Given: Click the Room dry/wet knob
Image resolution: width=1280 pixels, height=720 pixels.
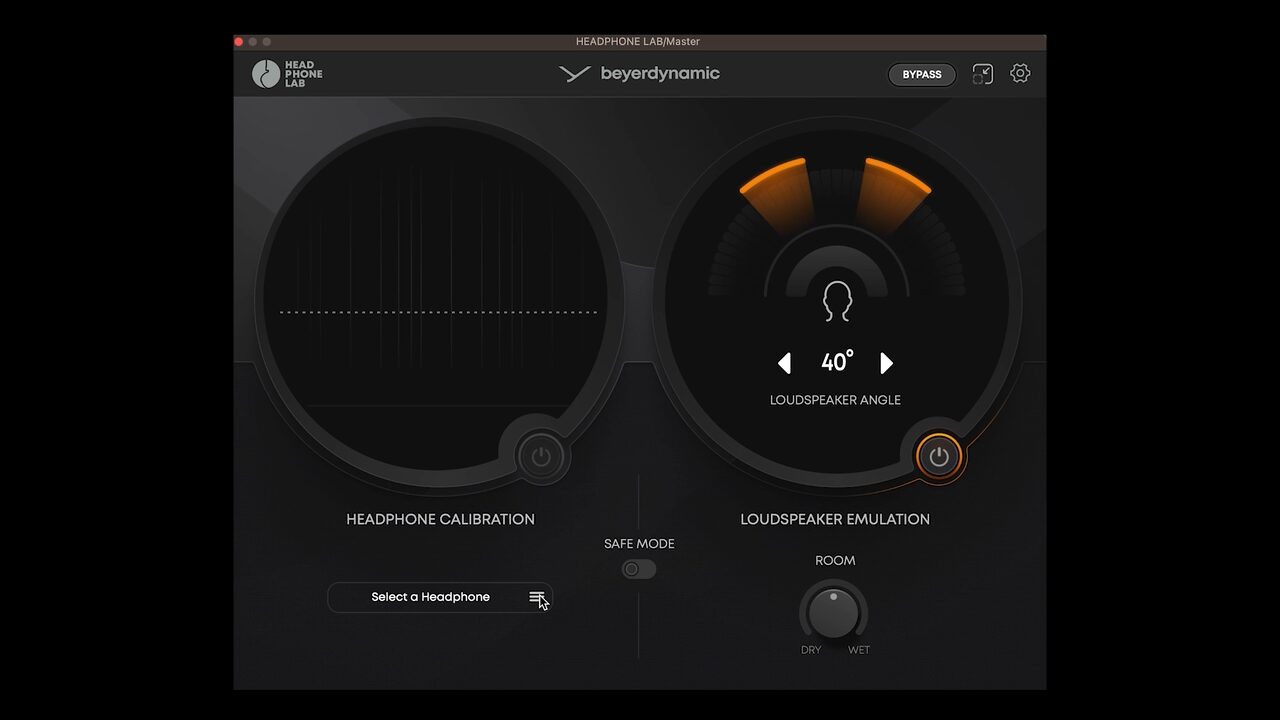Looking at the screenshot, I should (833, 612).
